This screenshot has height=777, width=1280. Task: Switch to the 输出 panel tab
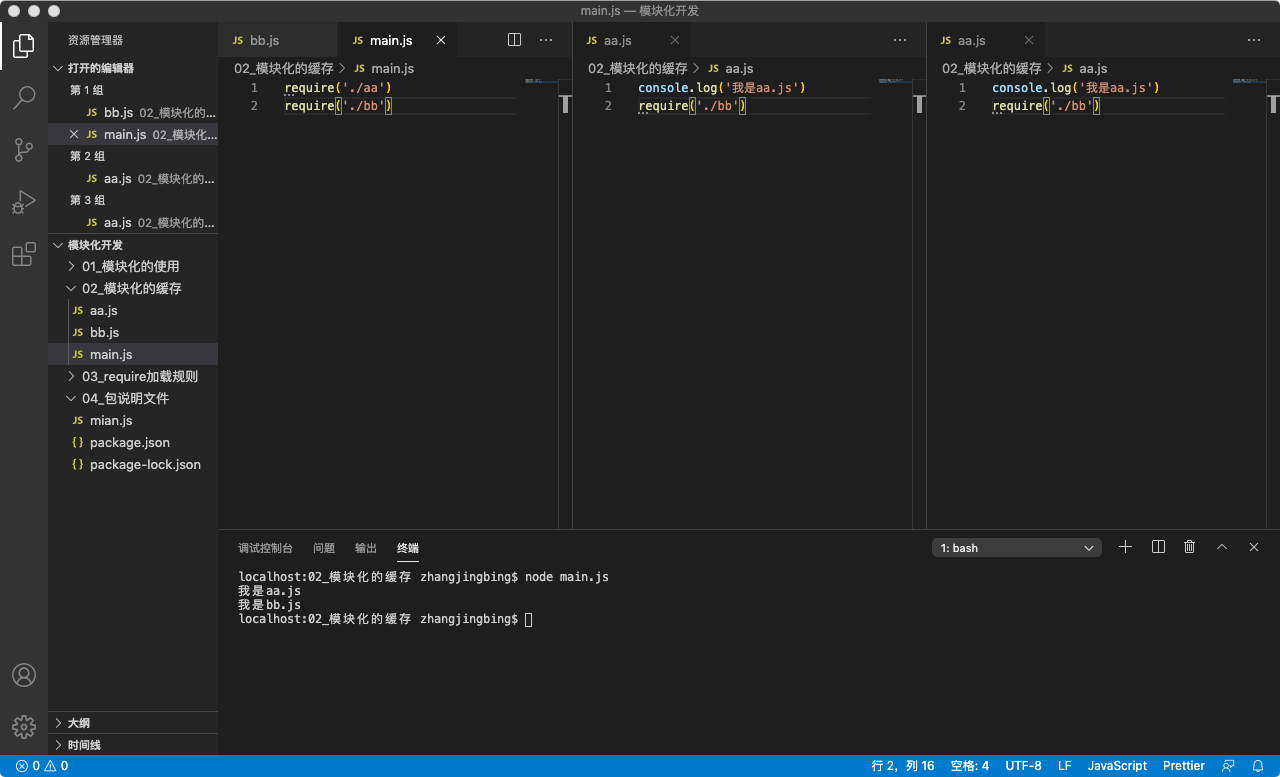(366, 548)
